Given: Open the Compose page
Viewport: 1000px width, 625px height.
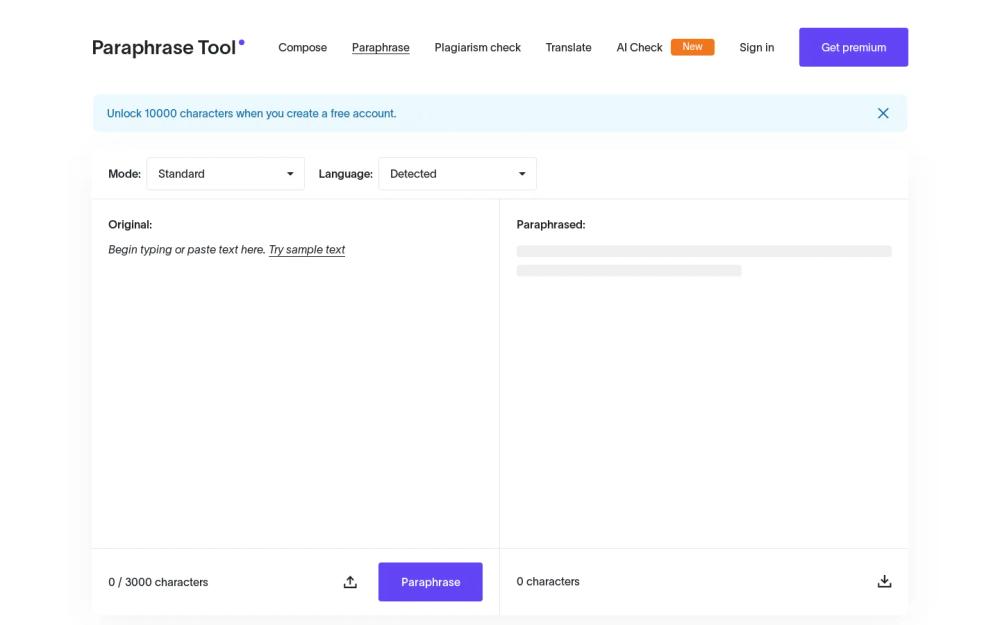Looking at the screenshot, I should tap(302, 47).
